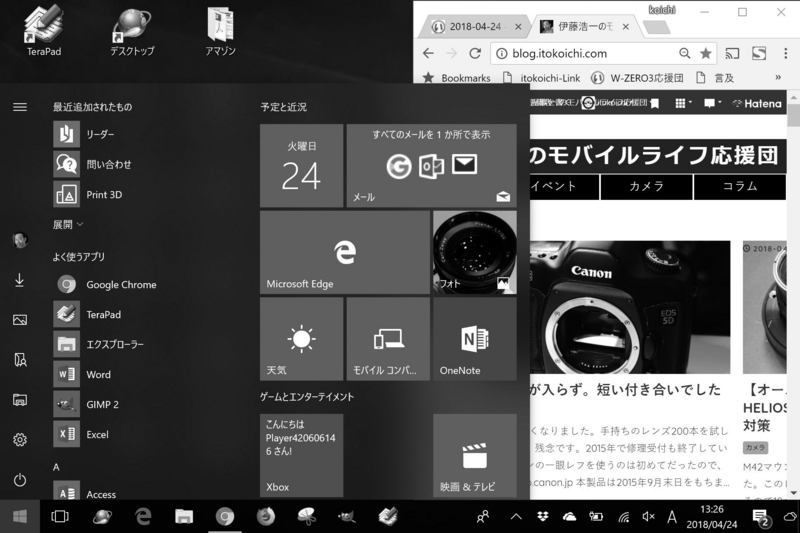Click the Windows Start button

click(20, 517)
